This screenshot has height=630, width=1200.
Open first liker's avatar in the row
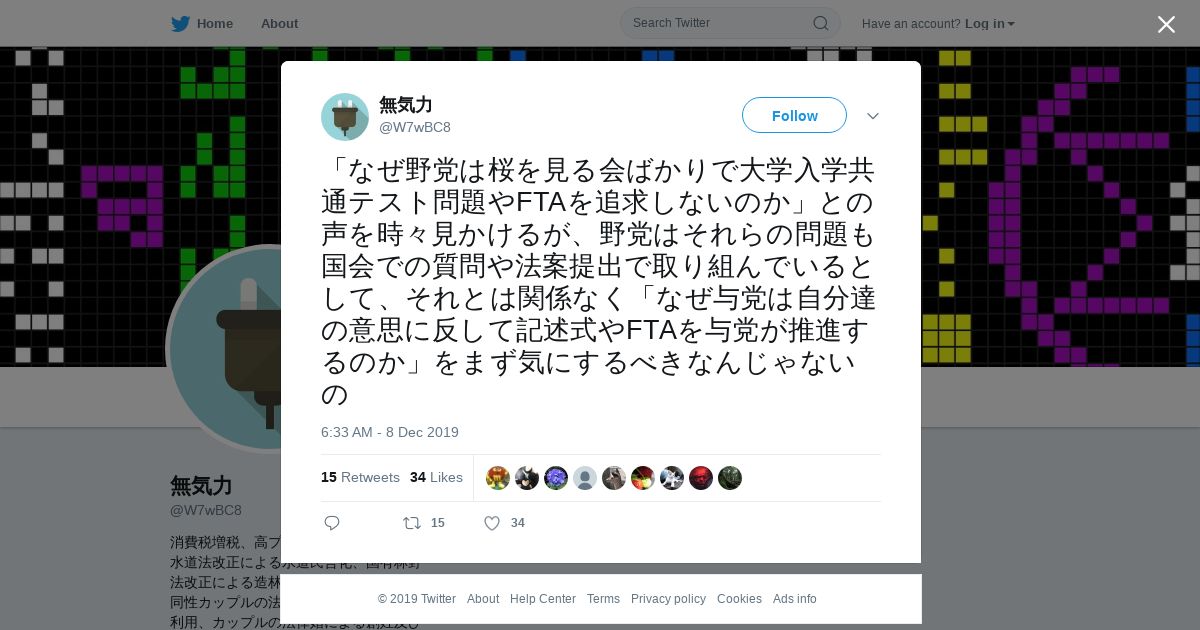[498, 478]
